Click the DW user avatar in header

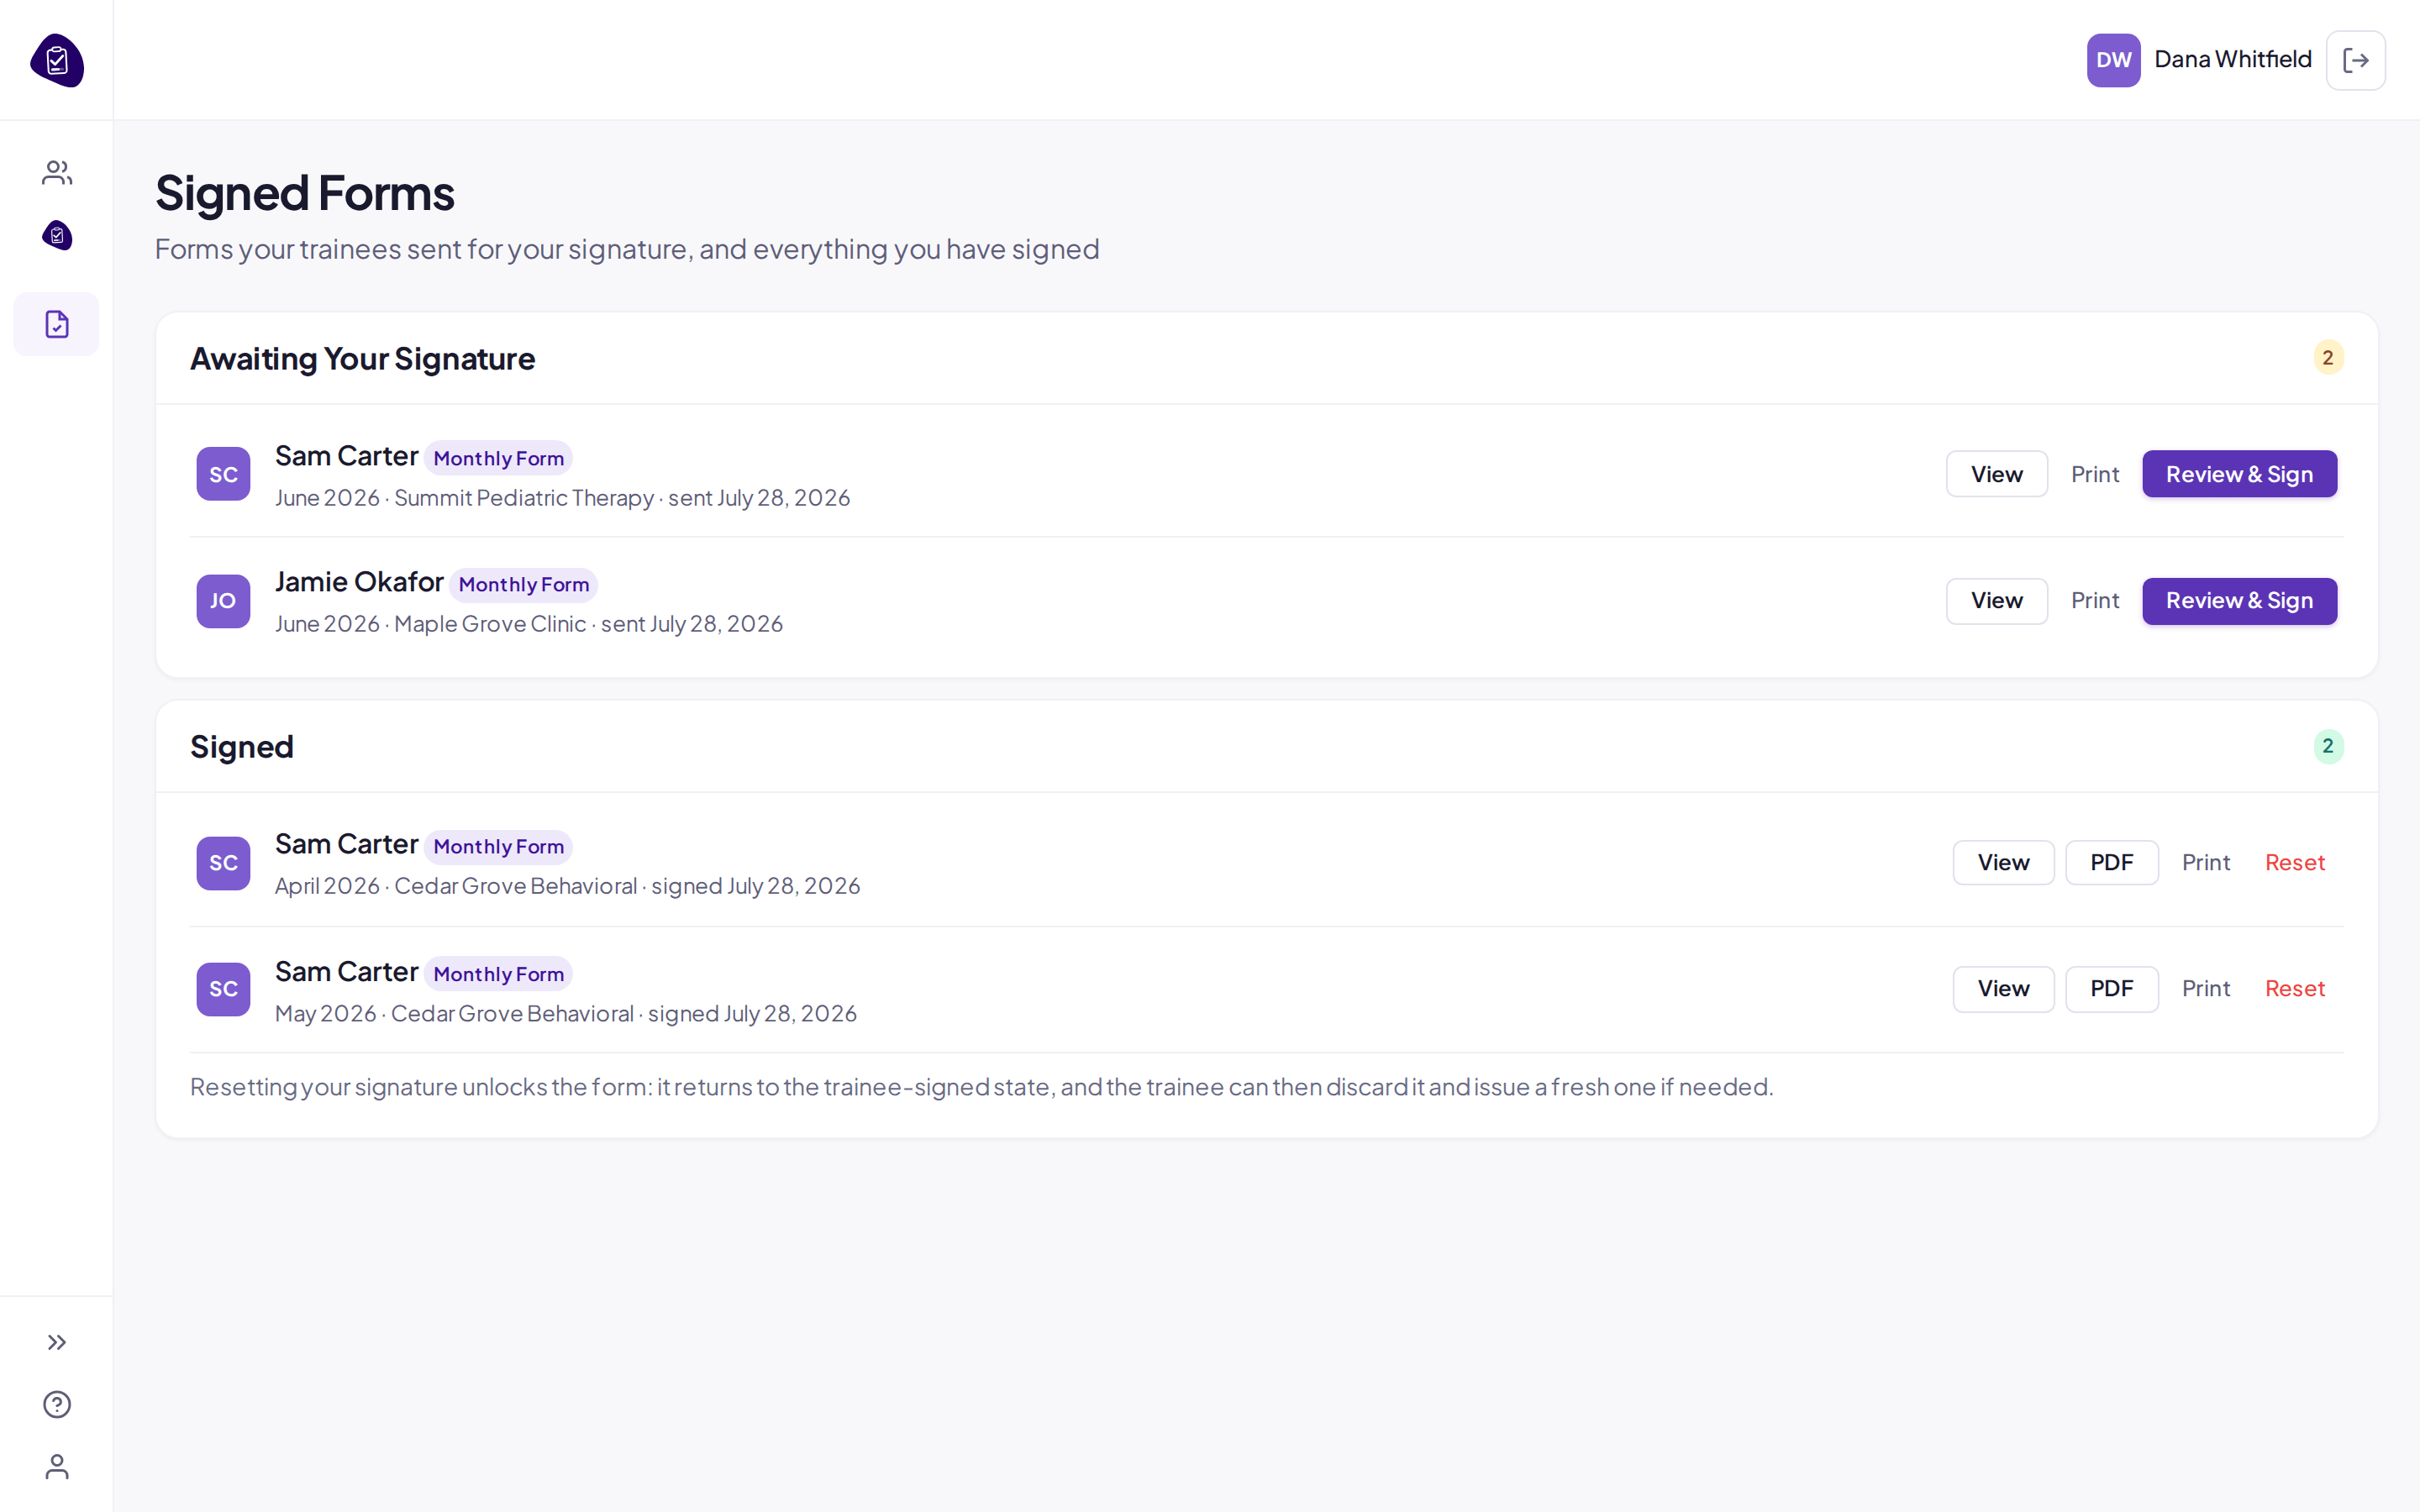coord(2113,60)
